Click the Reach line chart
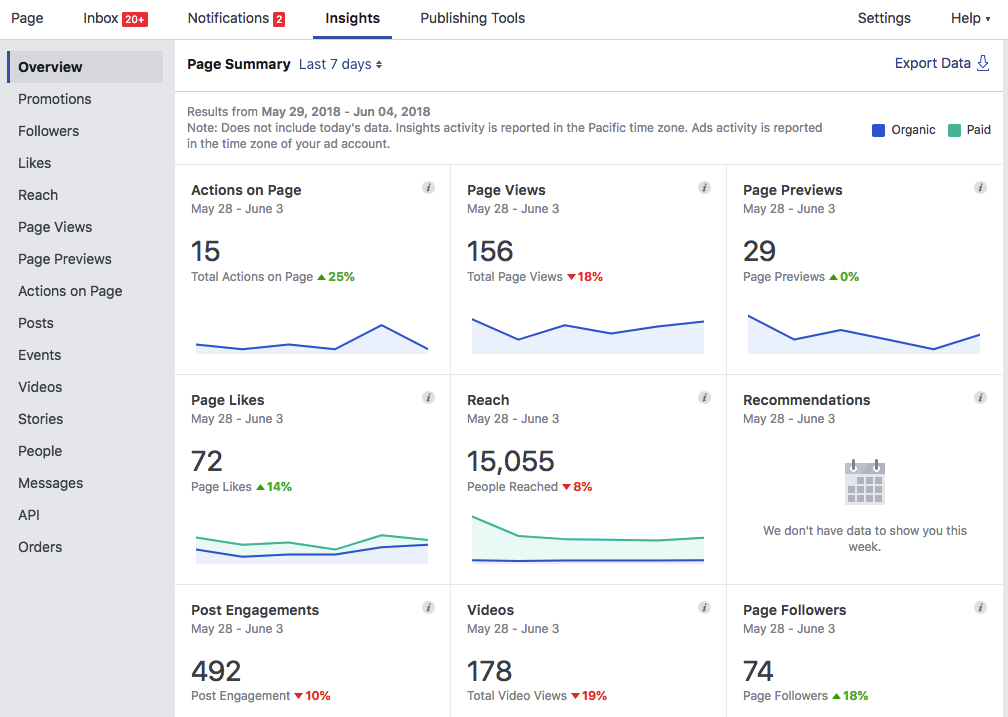Screen dimensions: 1008x717 (588, 540)
